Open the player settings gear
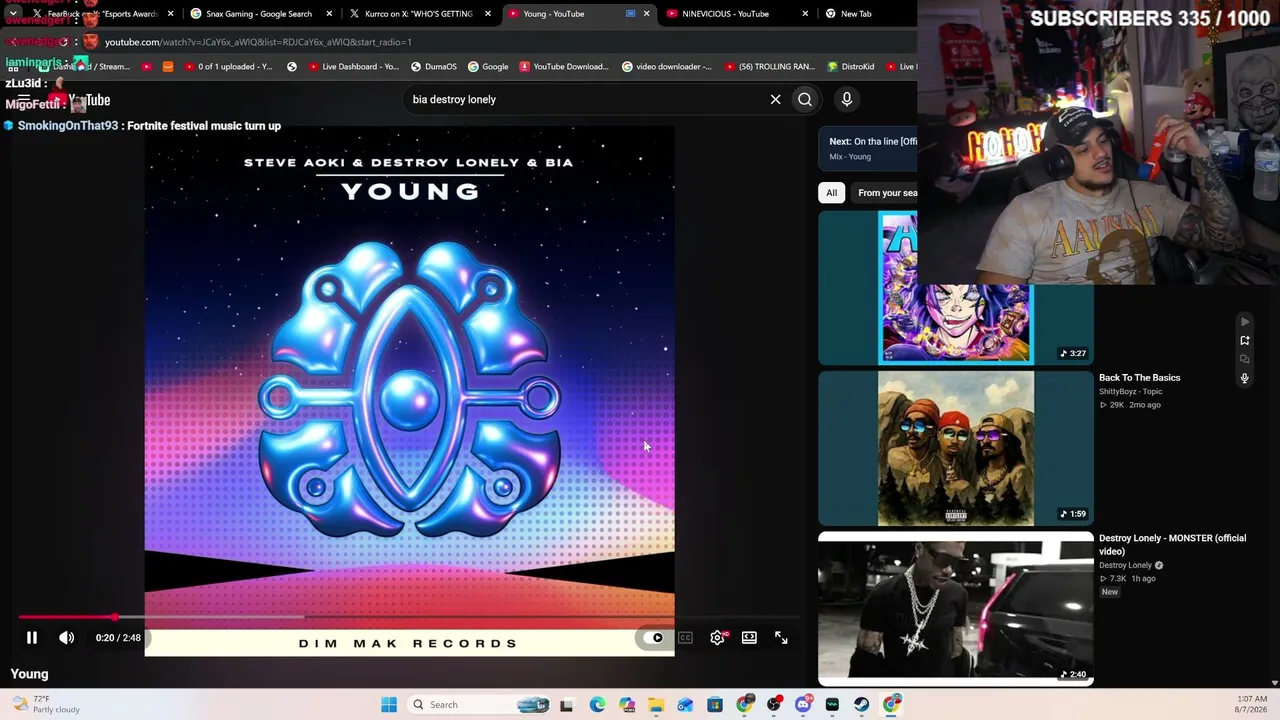1280x720 pixels. (717, 637)
